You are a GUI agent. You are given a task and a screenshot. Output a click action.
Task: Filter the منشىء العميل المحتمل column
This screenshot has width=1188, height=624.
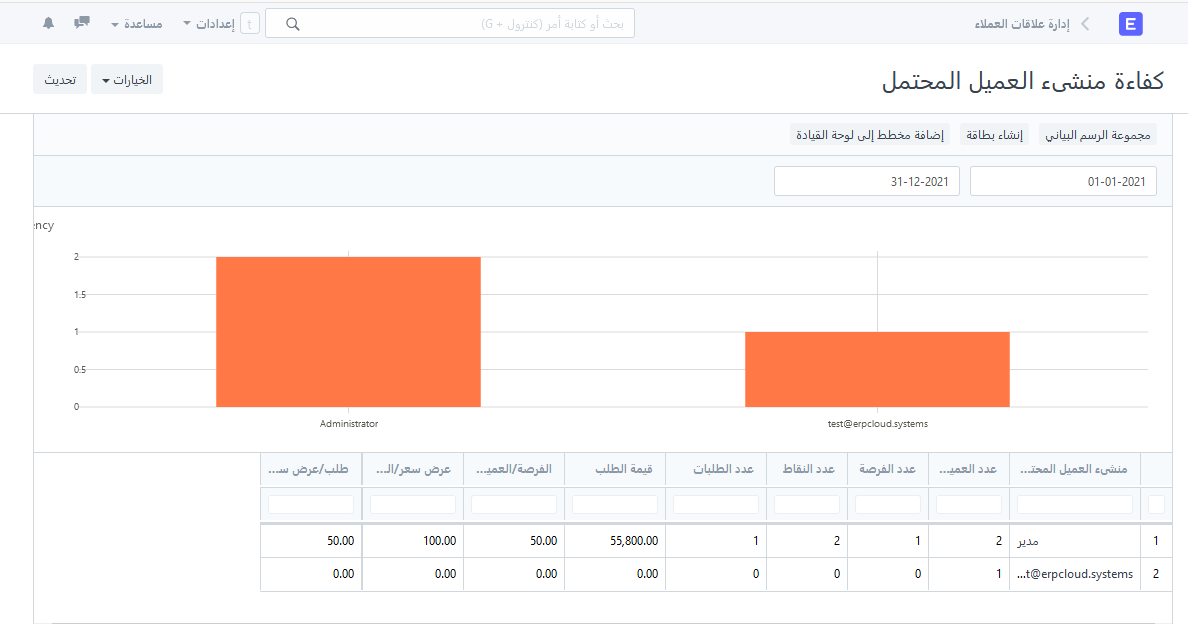click(1074, 504)
